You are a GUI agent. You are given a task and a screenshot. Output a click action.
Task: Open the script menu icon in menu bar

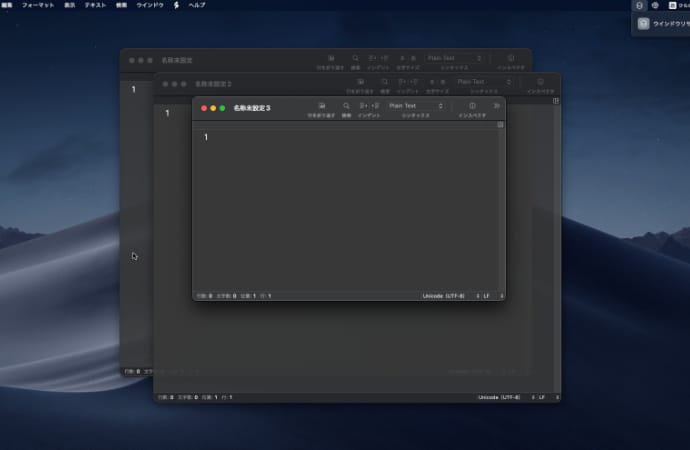click(177, 5)
